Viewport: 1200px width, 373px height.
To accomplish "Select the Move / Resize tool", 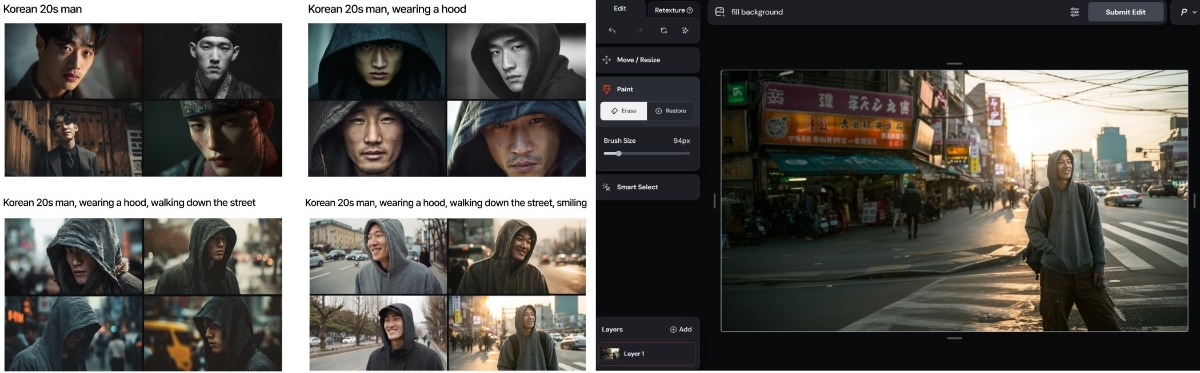I will [x=648, y=60].
